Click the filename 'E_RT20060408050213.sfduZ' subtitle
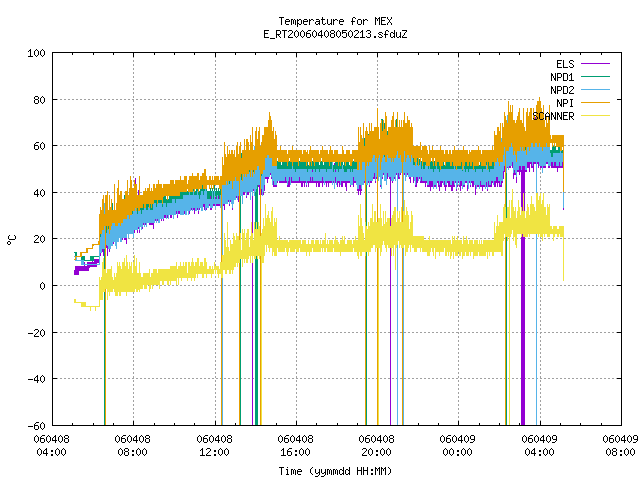The height and width of the screenshot is (480, 640). (x=335, y=34)
